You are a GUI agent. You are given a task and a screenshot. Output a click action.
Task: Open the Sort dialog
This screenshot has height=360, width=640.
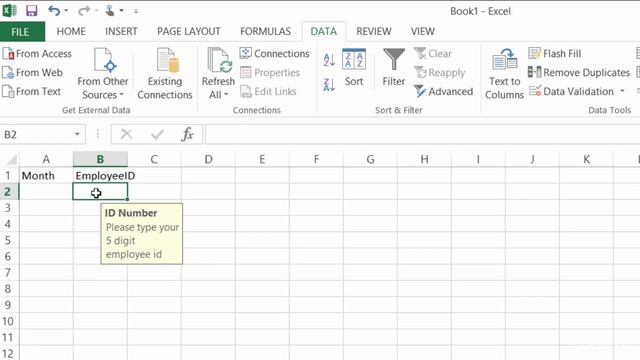(x=354, y=67)
